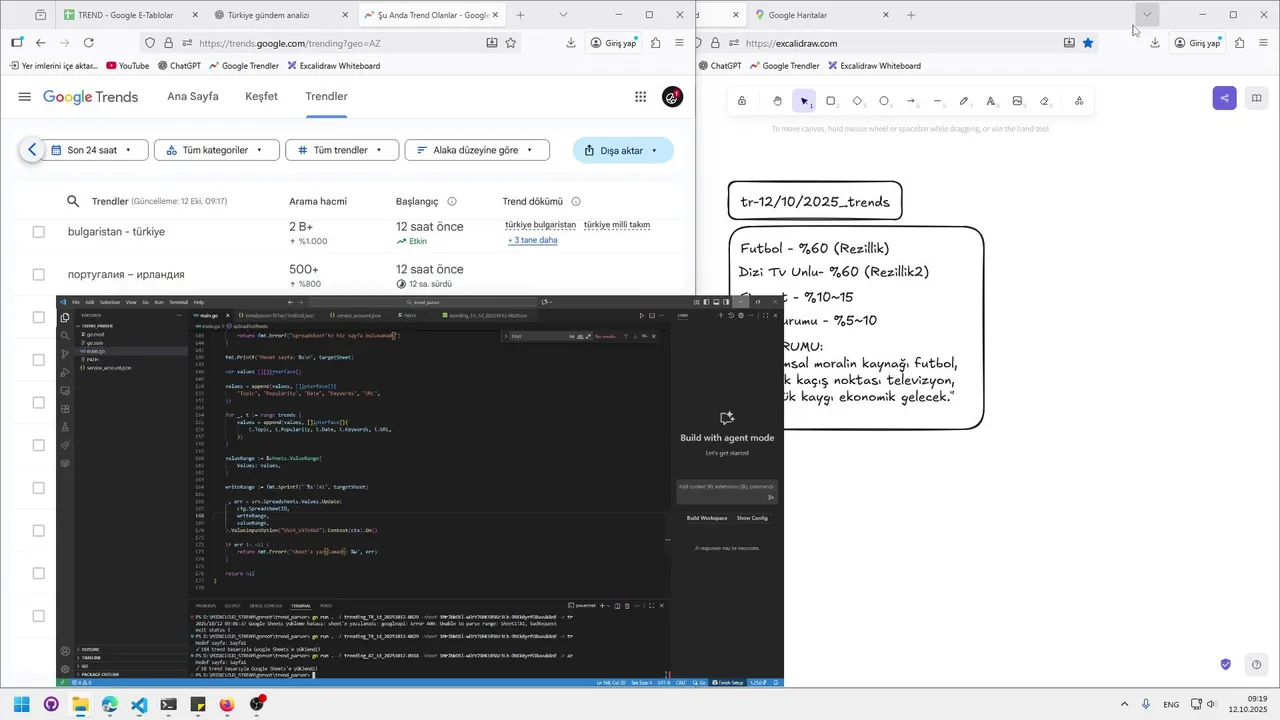
Task: Click the ENG language indicator
Action: (x=1171, y=705)
